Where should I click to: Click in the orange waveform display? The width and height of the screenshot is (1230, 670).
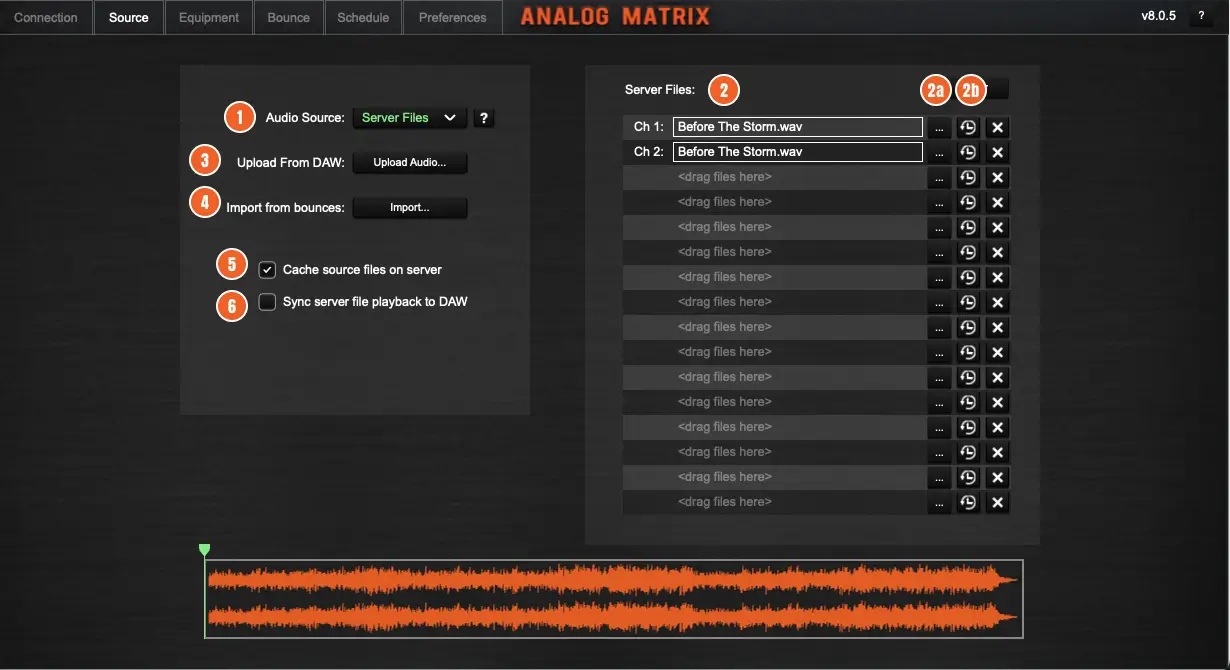pos(614,598)
